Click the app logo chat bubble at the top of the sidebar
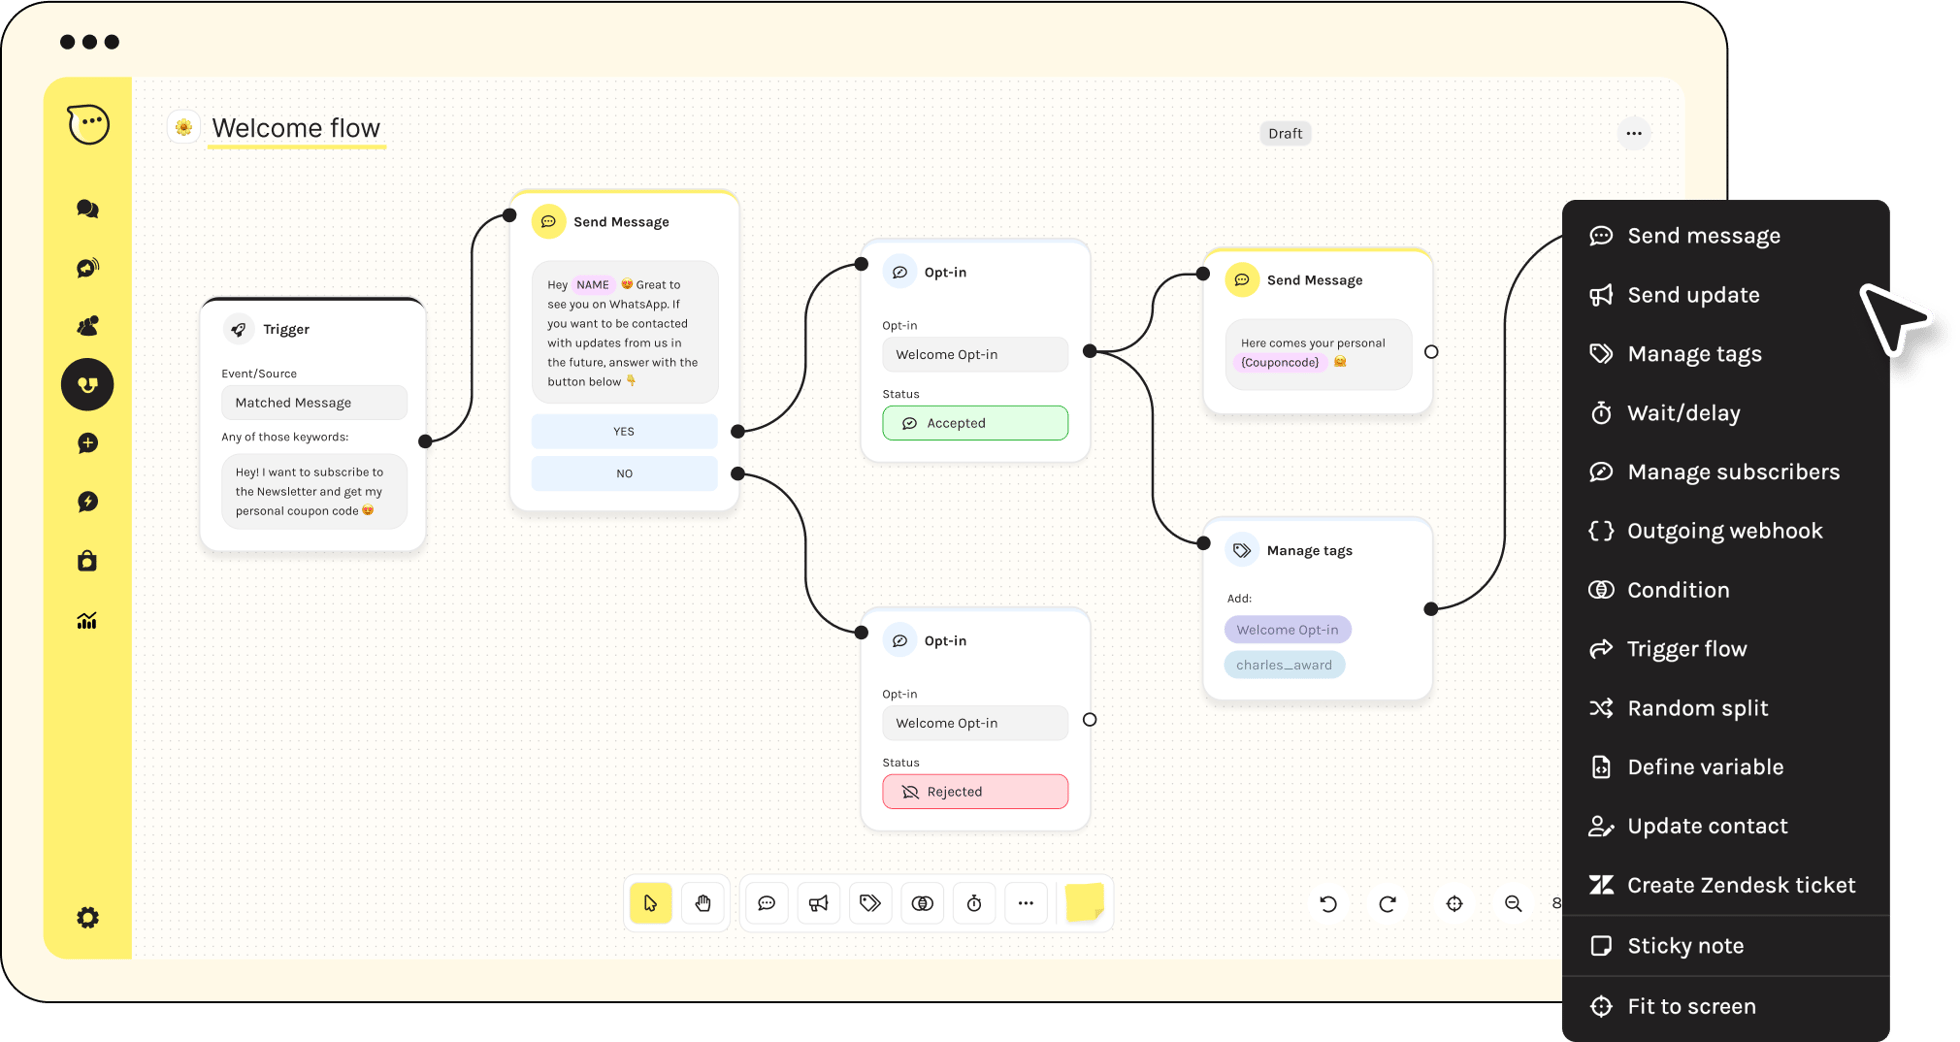This screenshot has width=1960, height=1042. point(88,124)
